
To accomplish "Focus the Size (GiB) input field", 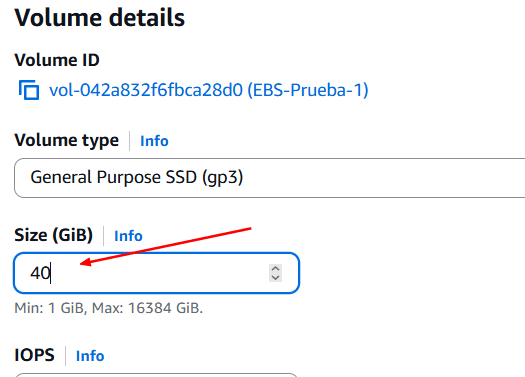I will (156, 273).
